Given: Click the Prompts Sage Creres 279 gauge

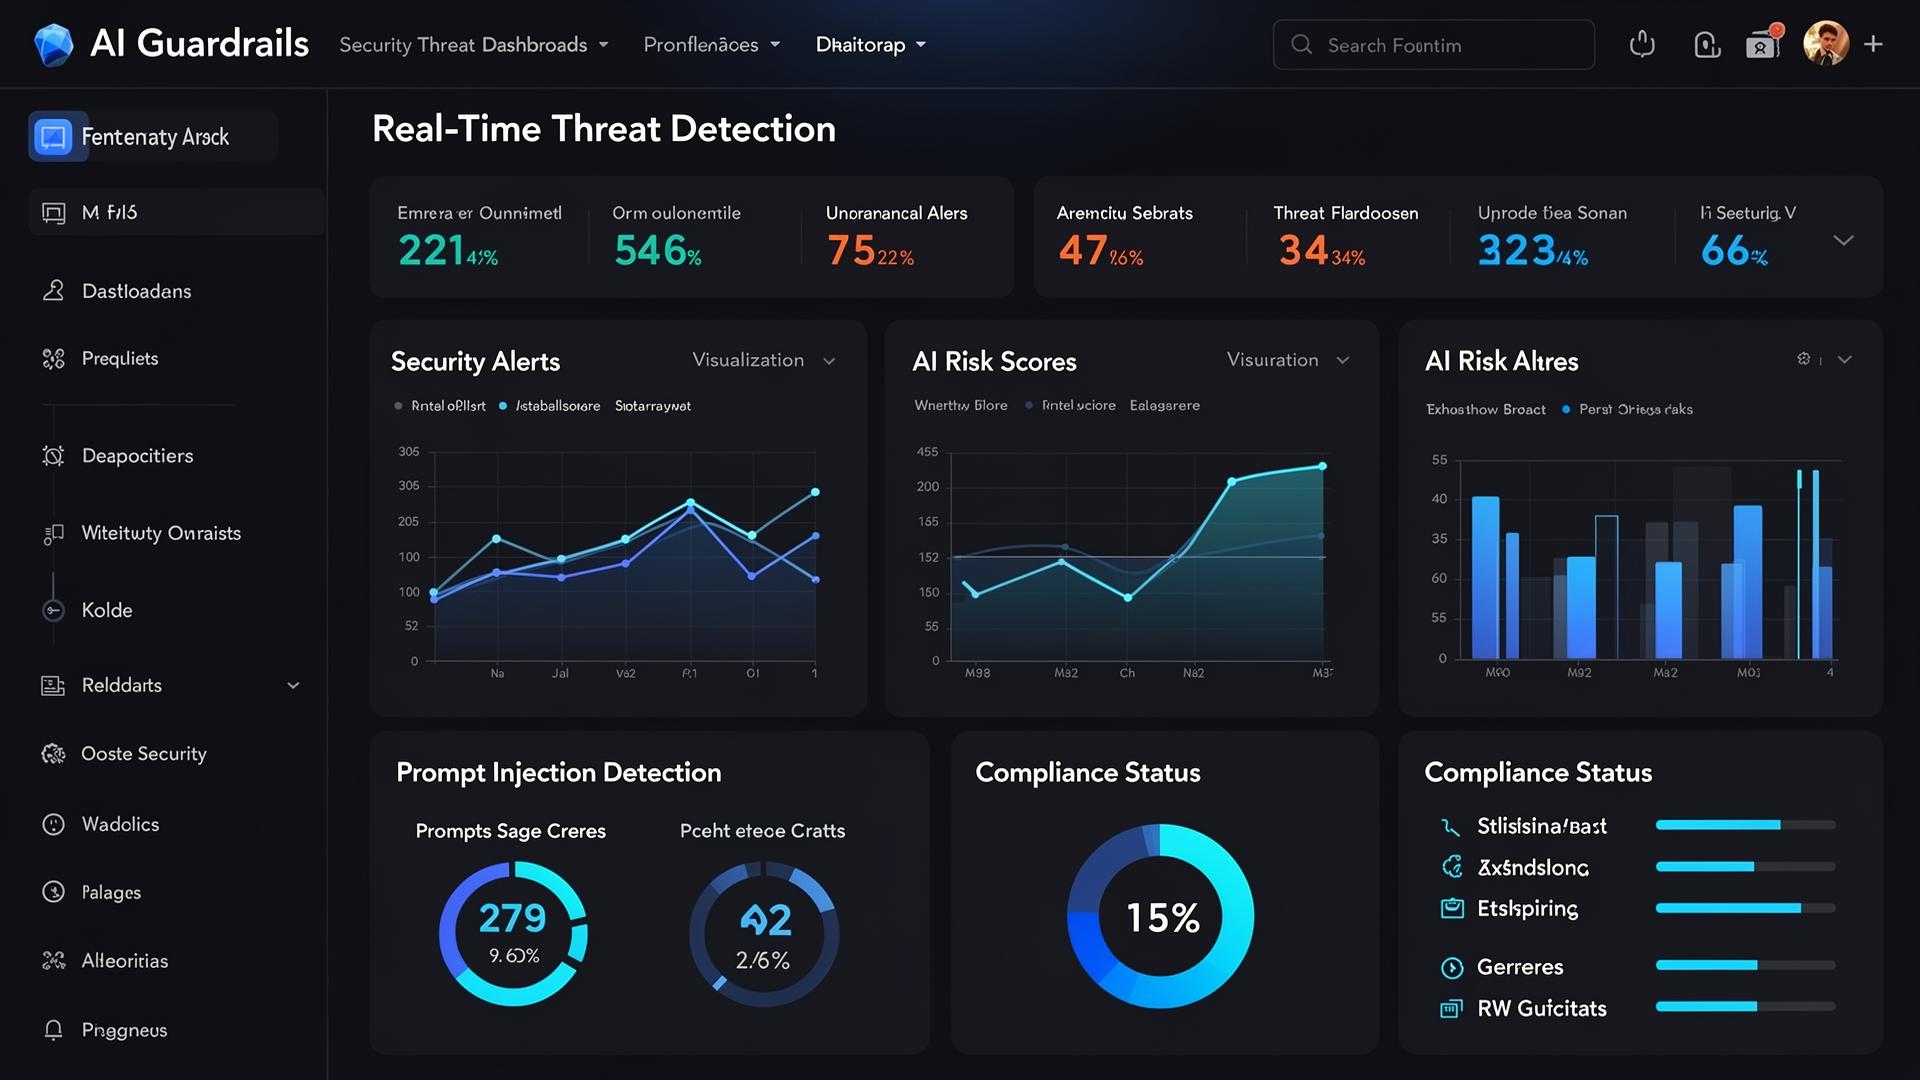Looking at the screenshot, I should [513, 933].
